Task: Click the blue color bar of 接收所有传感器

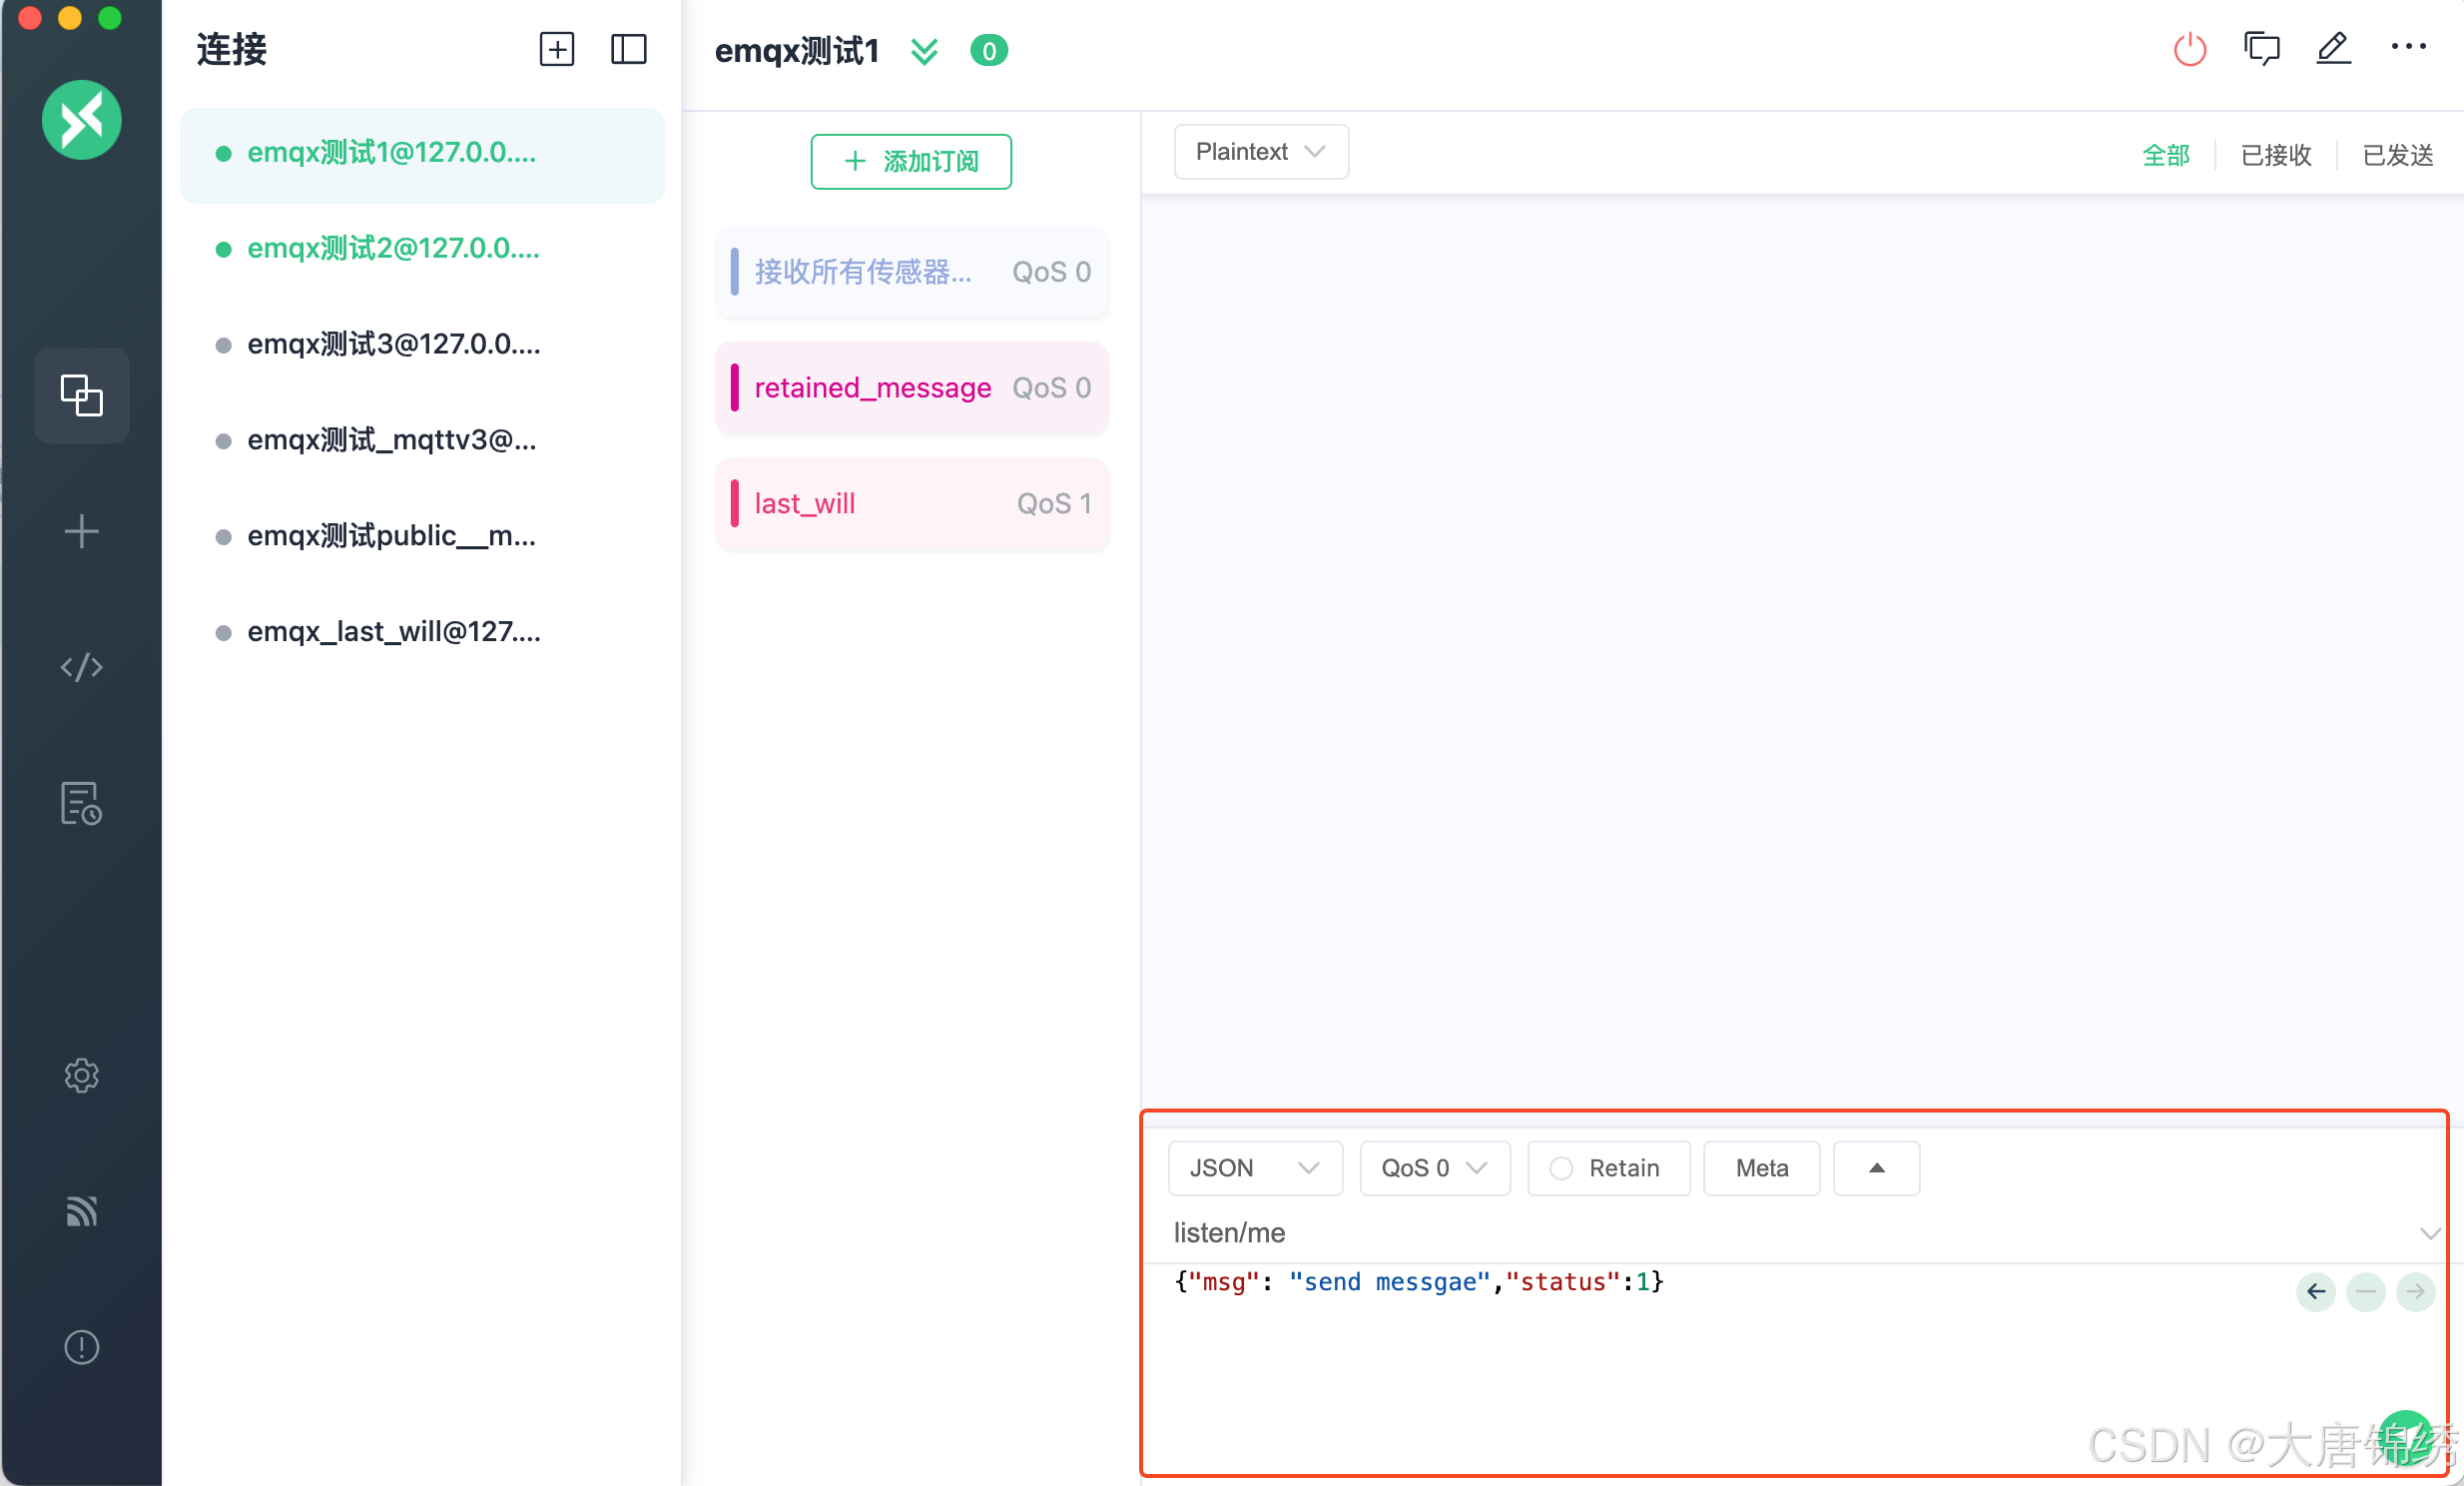Action: (734, 272)
